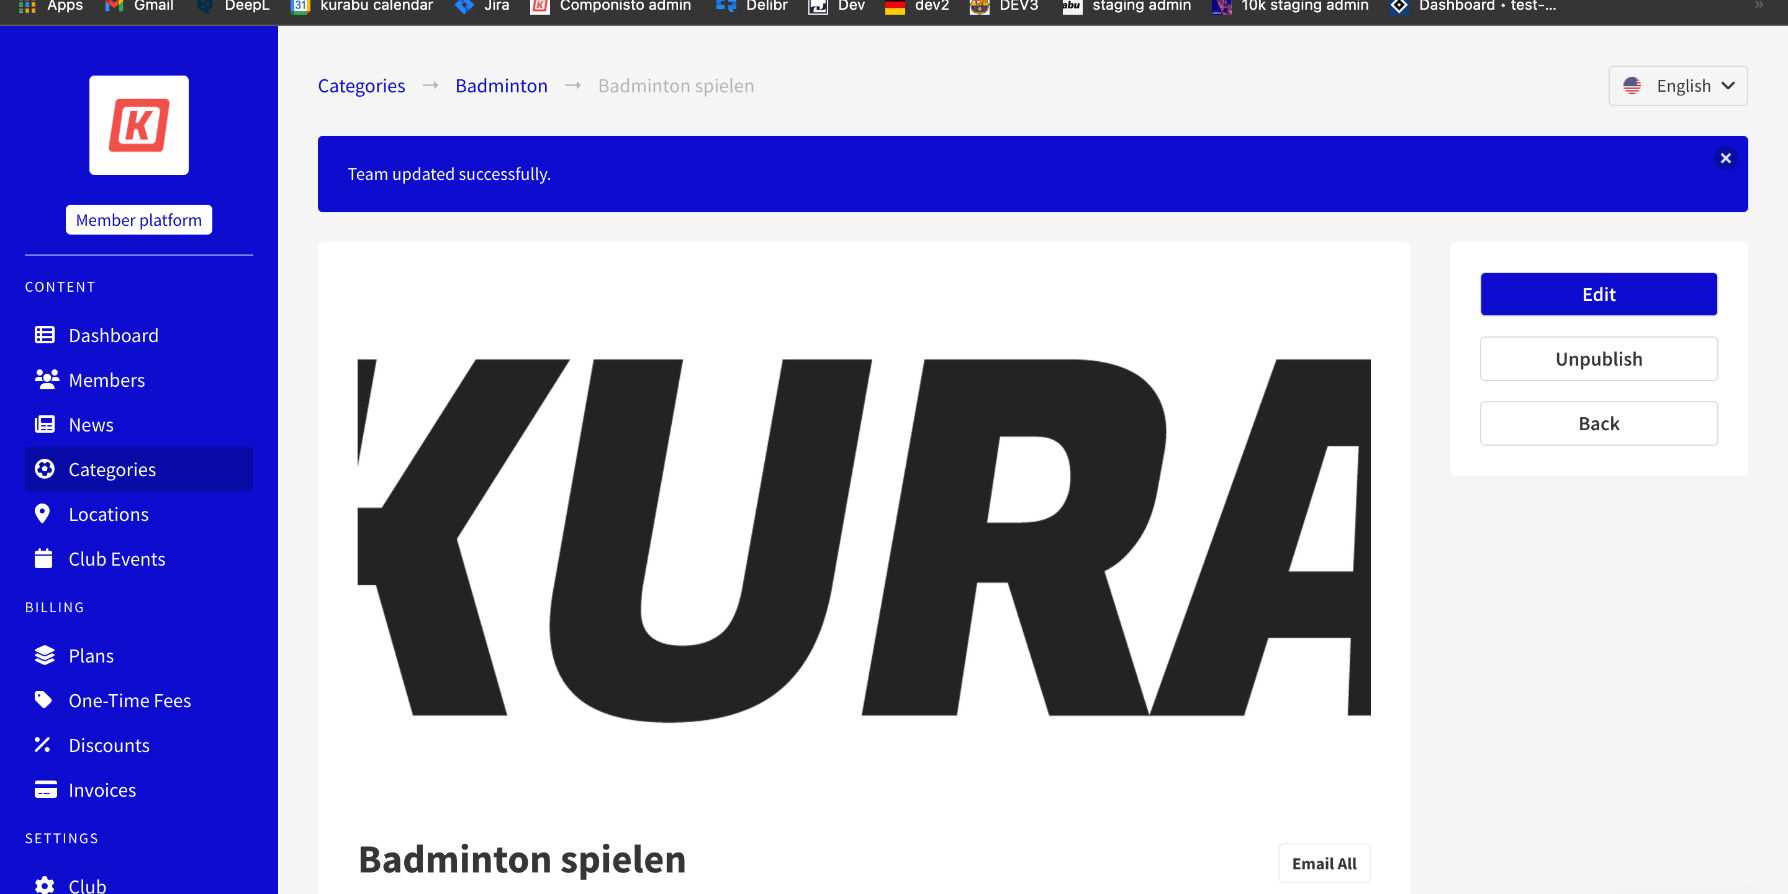Viewport: 1788px width, 894px height.
Task: Open Plans under Billing
Action: (x=139, y=656)
